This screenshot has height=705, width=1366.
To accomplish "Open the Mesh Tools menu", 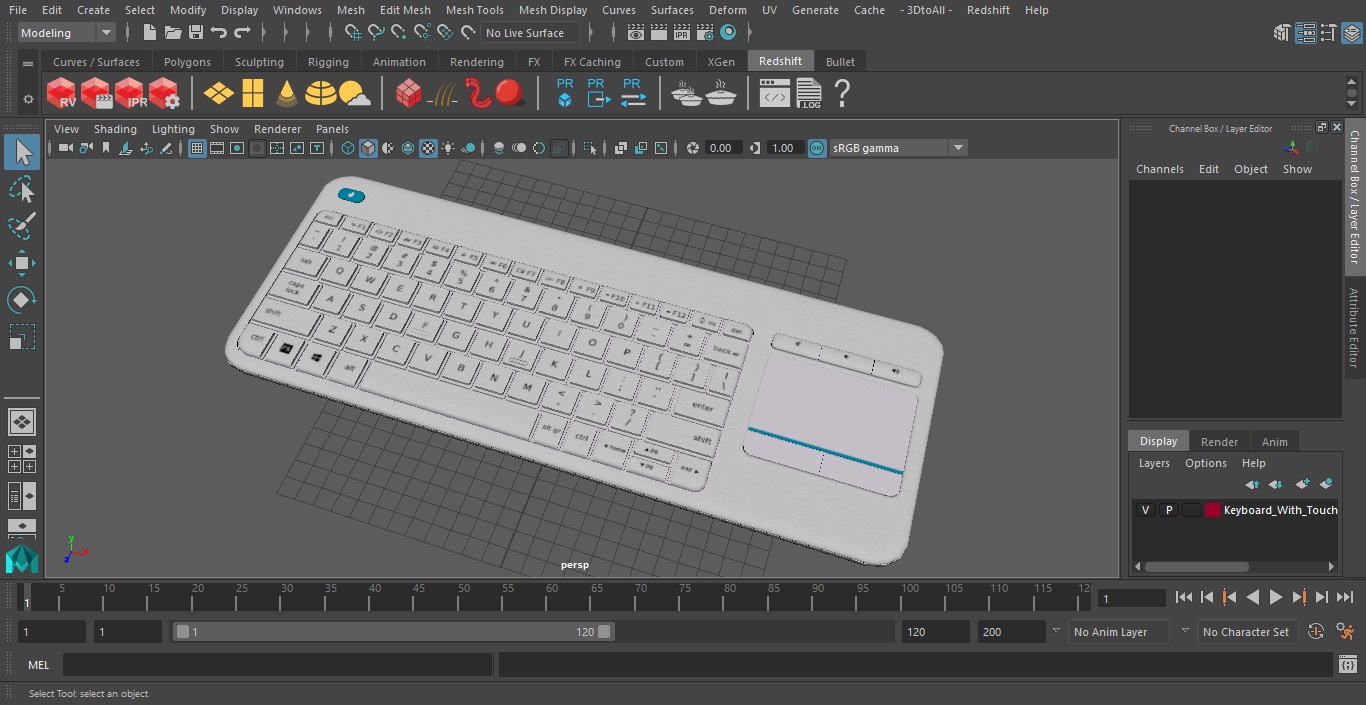I will pyautogui.click(x=474, y=10).
